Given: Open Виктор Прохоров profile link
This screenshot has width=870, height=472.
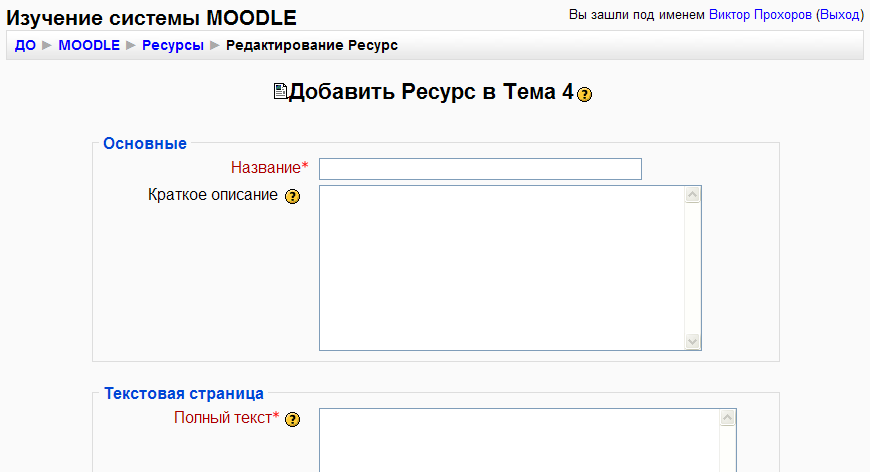Looking at the screenshot, I should (x=760, y=15).
